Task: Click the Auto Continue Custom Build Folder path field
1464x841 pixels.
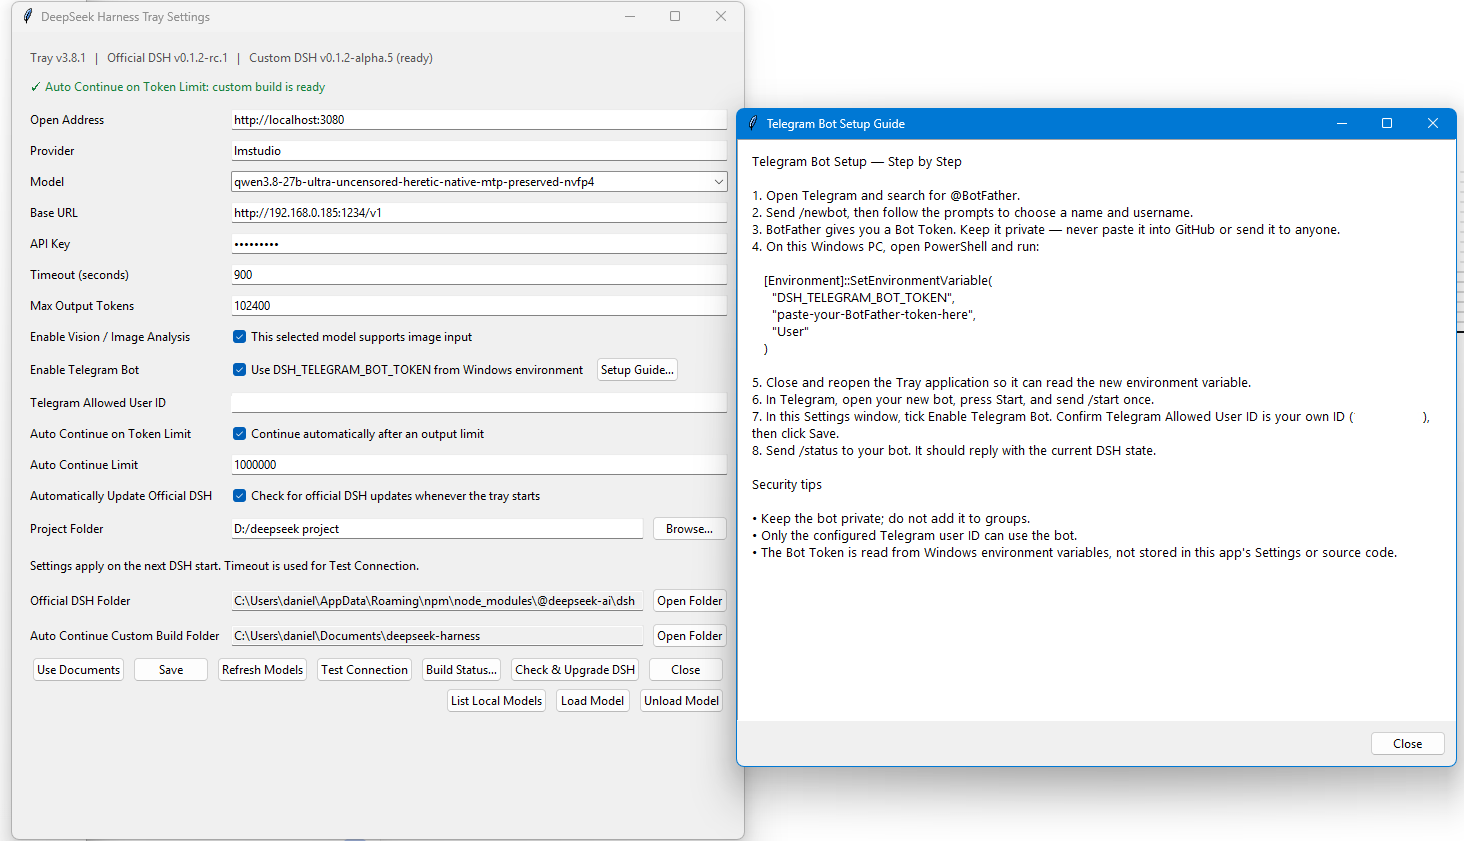Action: 437,636
